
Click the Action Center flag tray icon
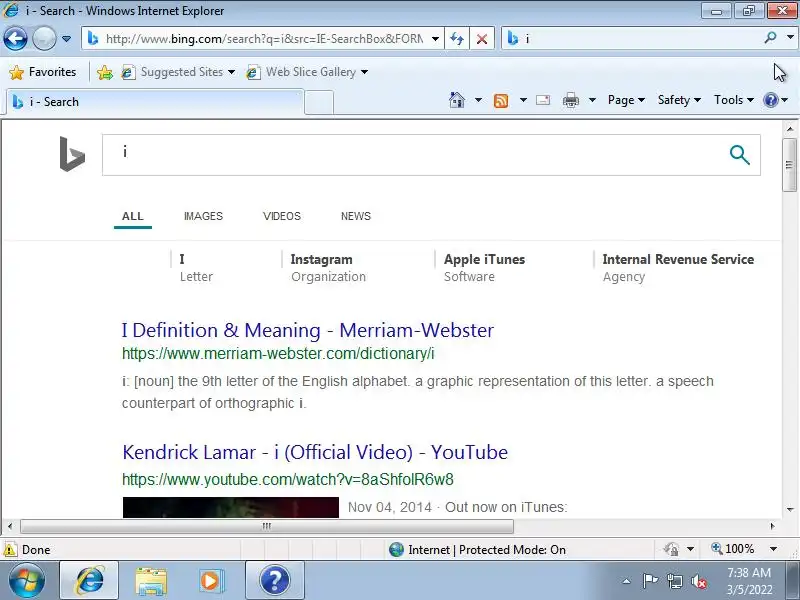tap(649, 581)
